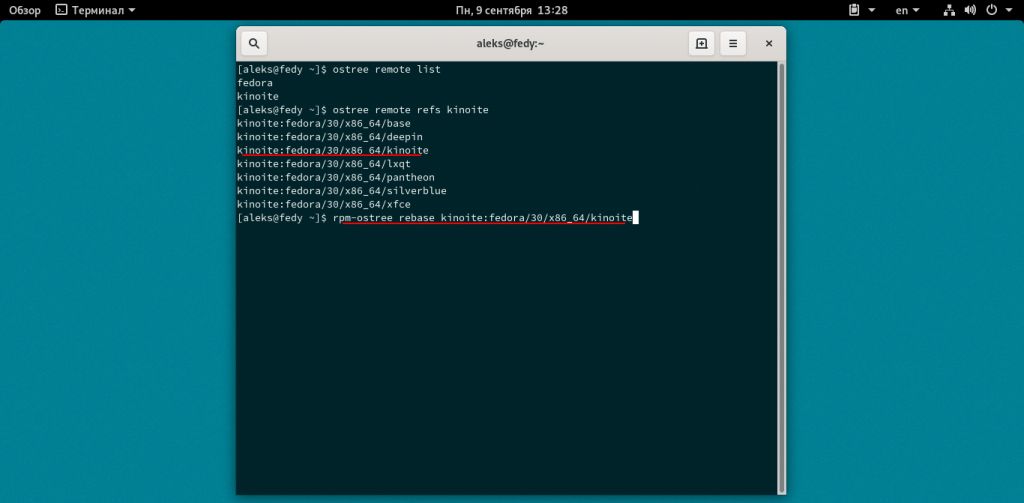Open the Терминал application menu
This screenshot has height=503, width=1024.
[x=95, y=10]
